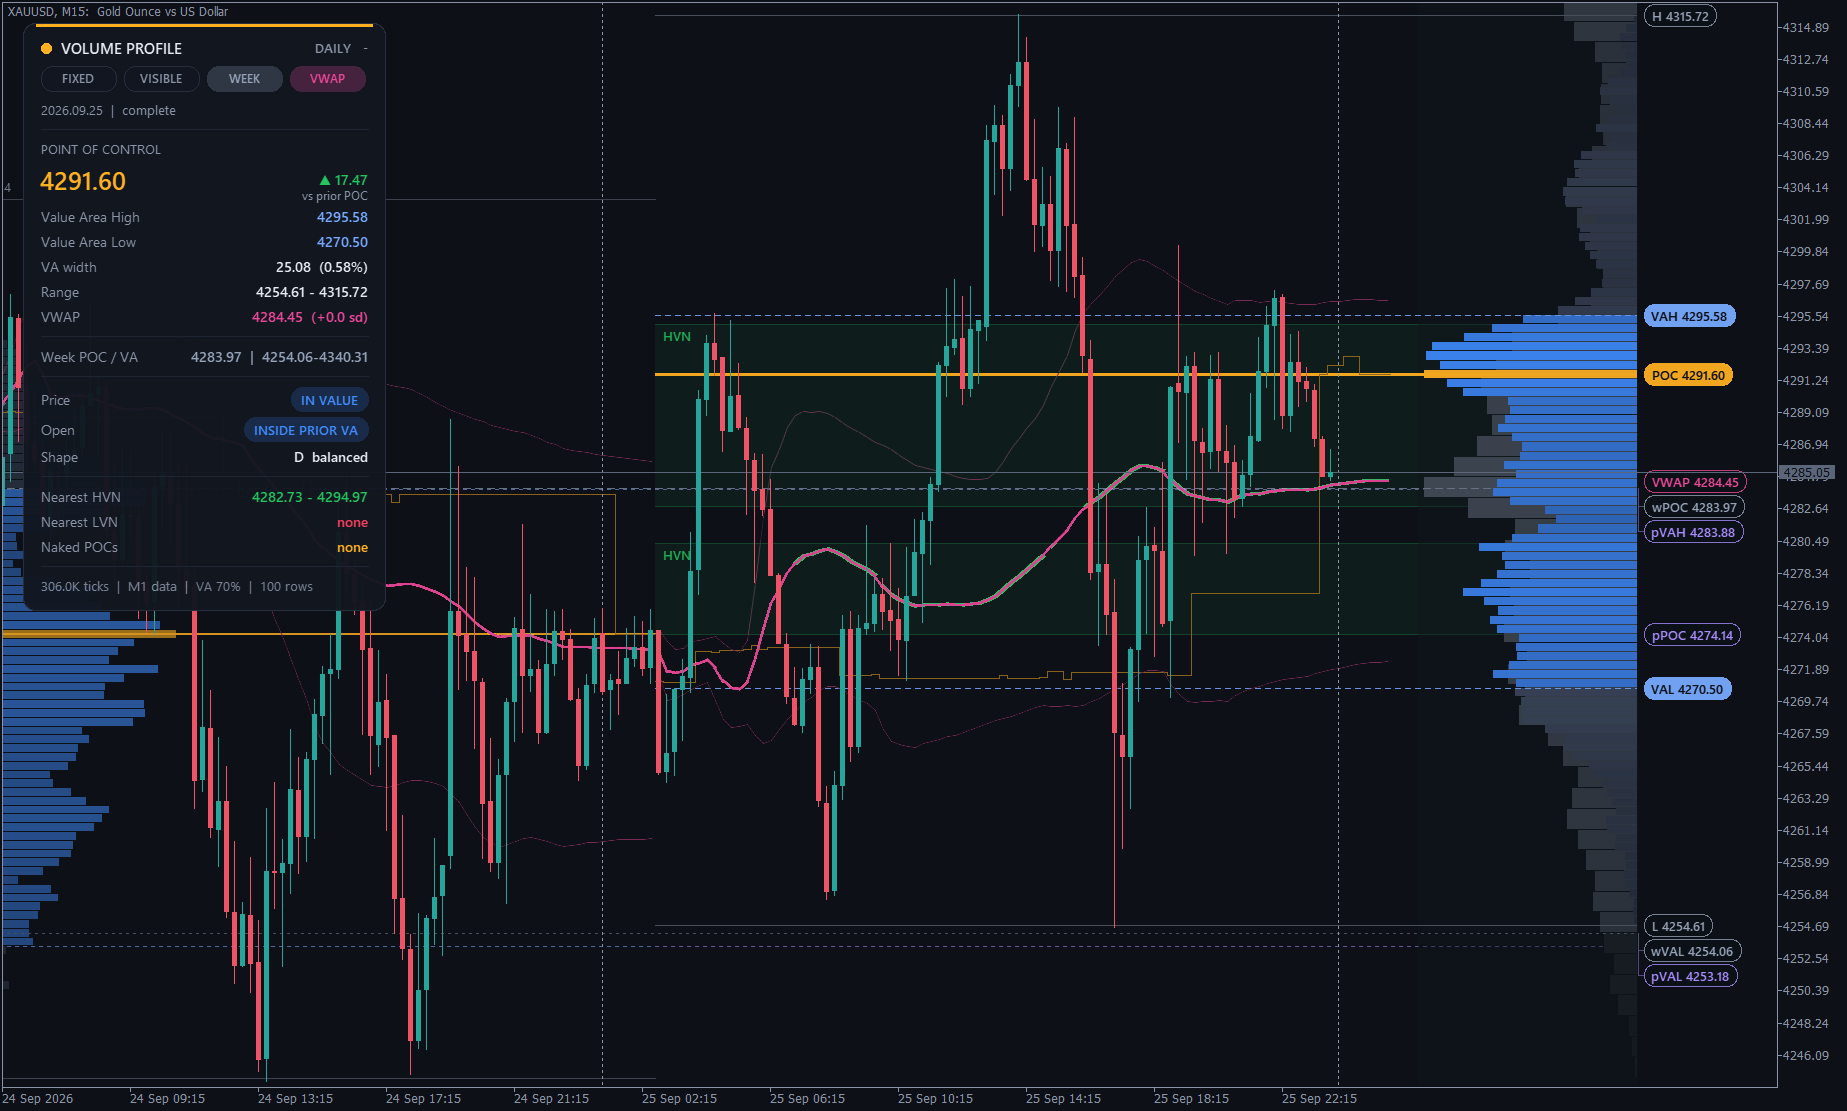Select the pVAL 4253.18 axis tag
The image size is (1847, 1111).
click(x=1690, y=976)
